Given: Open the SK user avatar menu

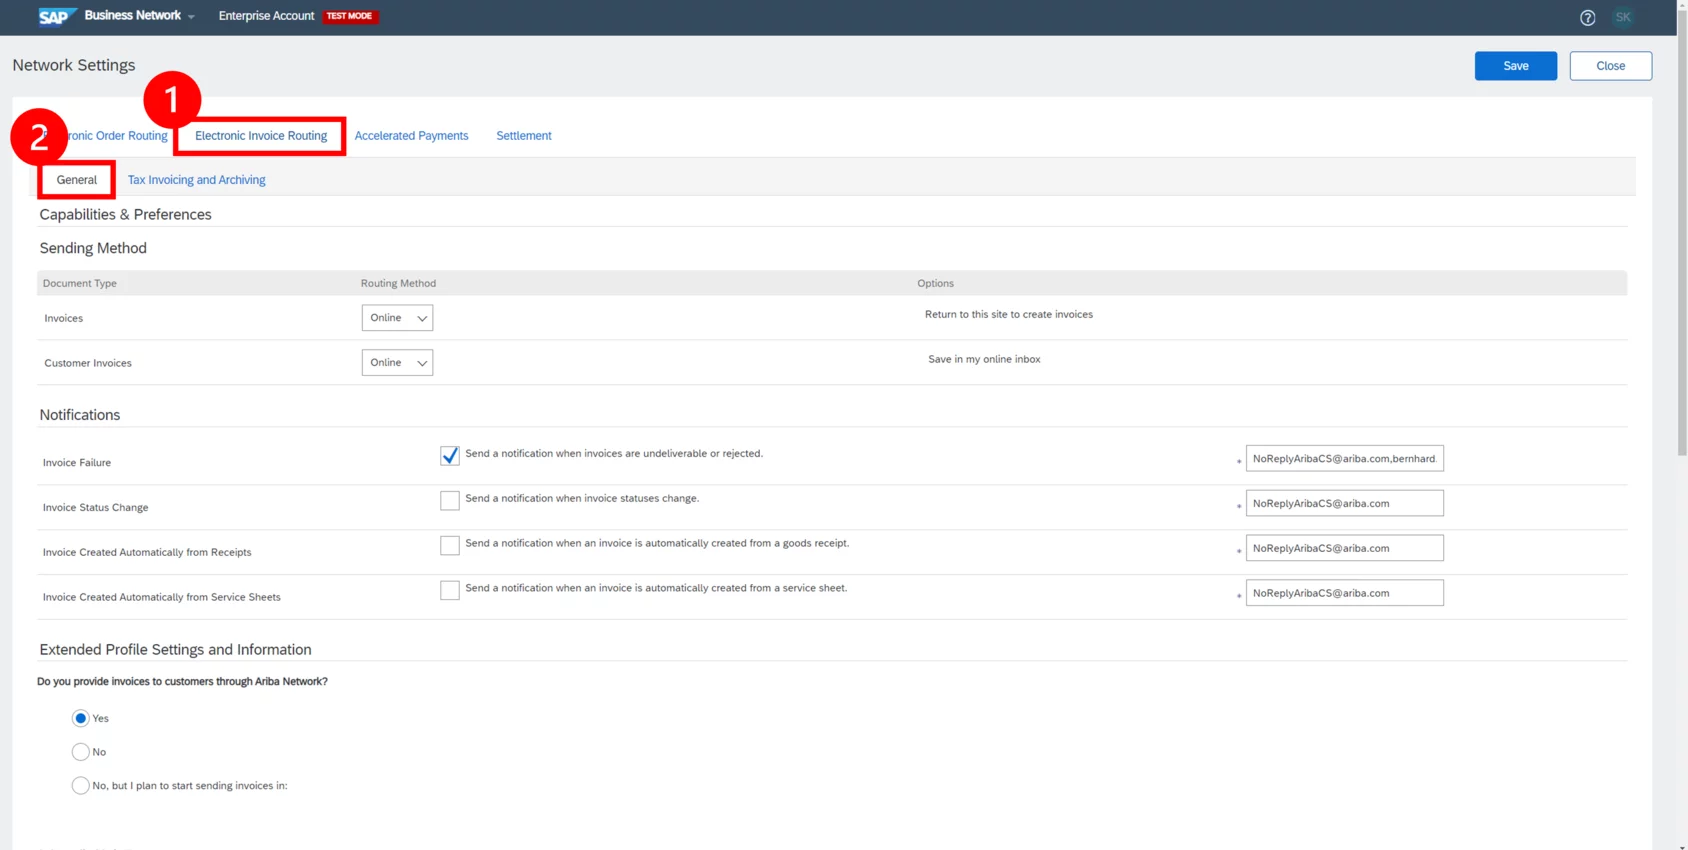Looking at the screenshot, I should pos(1623,17).
